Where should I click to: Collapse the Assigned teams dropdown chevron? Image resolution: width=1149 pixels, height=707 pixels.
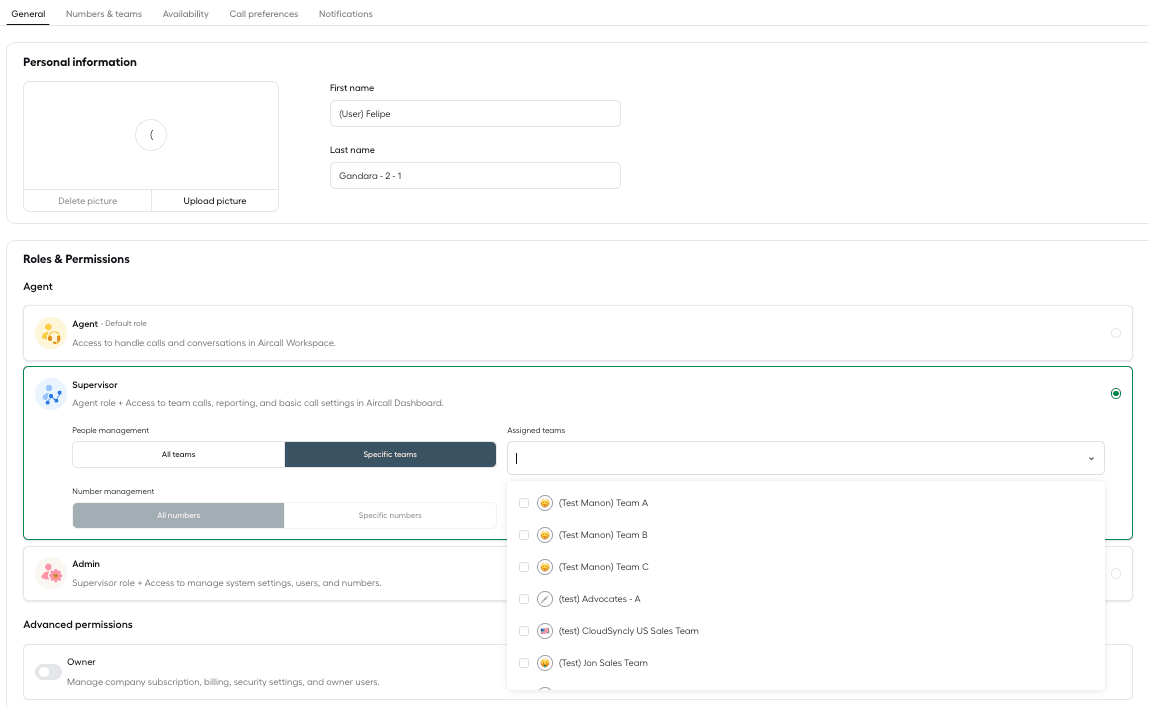click(1091, 459)
